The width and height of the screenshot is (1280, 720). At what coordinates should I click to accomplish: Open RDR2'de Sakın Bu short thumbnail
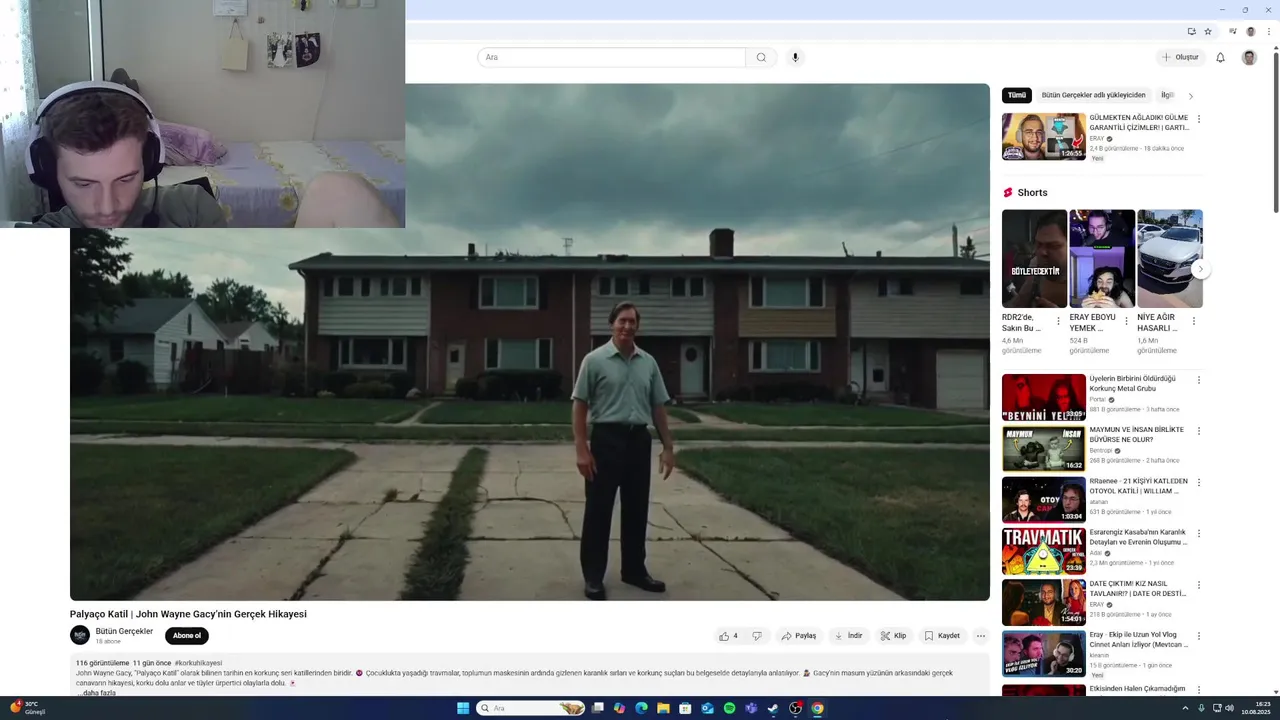point(1034,258)
